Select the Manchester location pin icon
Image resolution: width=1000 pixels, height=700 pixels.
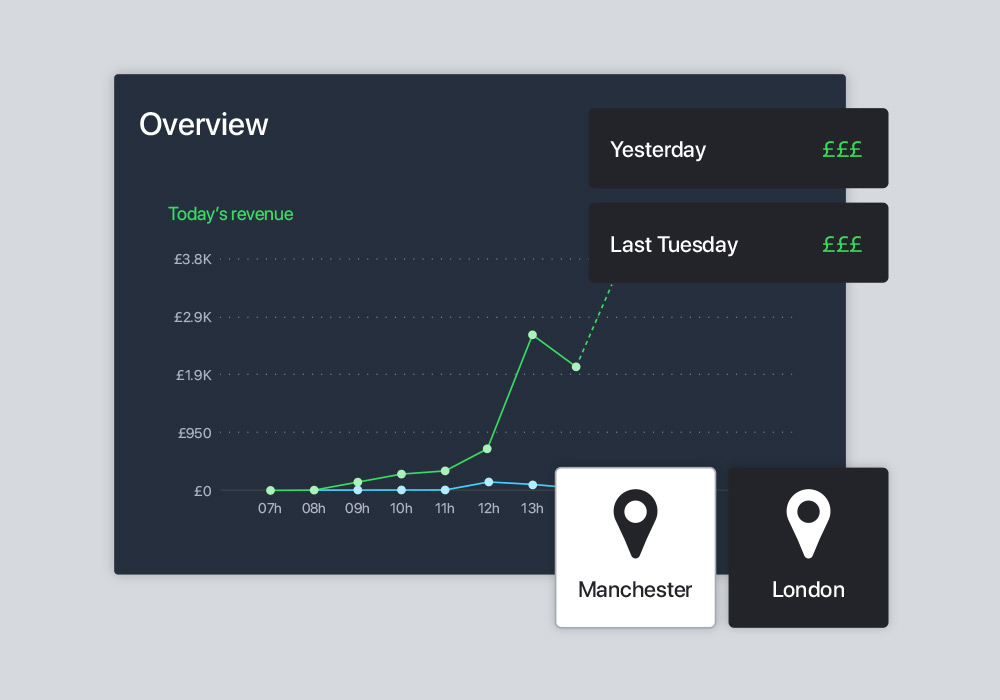(x=635, y=524)
